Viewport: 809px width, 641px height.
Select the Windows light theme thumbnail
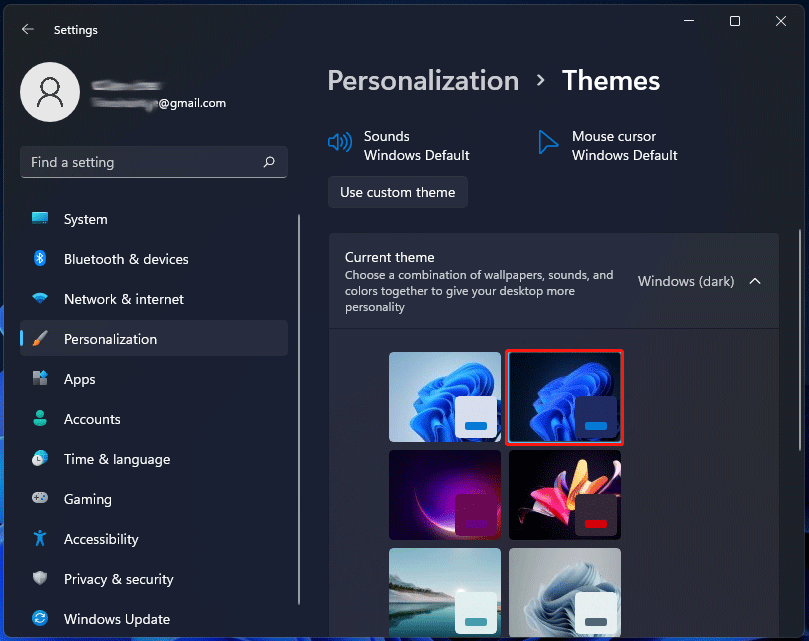(x=445, y=397)
